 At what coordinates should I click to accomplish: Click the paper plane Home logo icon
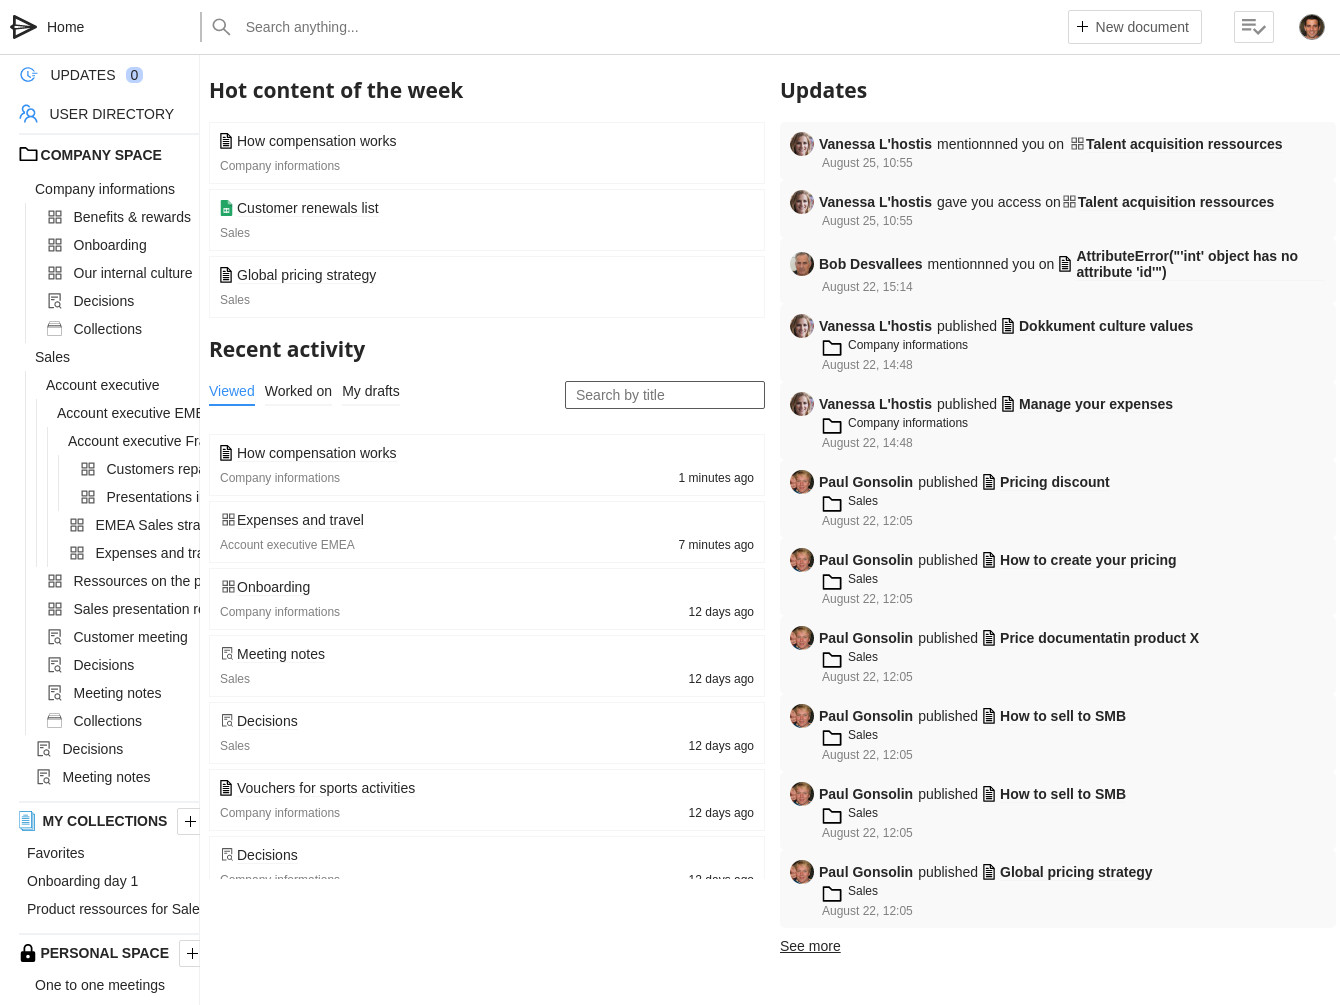[x=23, y=27]
